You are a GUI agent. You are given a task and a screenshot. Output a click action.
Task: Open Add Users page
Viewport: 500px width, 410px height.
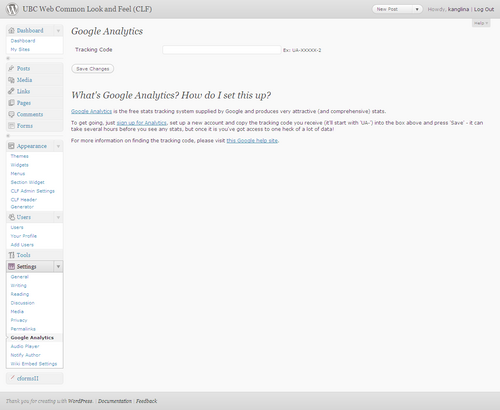pos(22,244)
